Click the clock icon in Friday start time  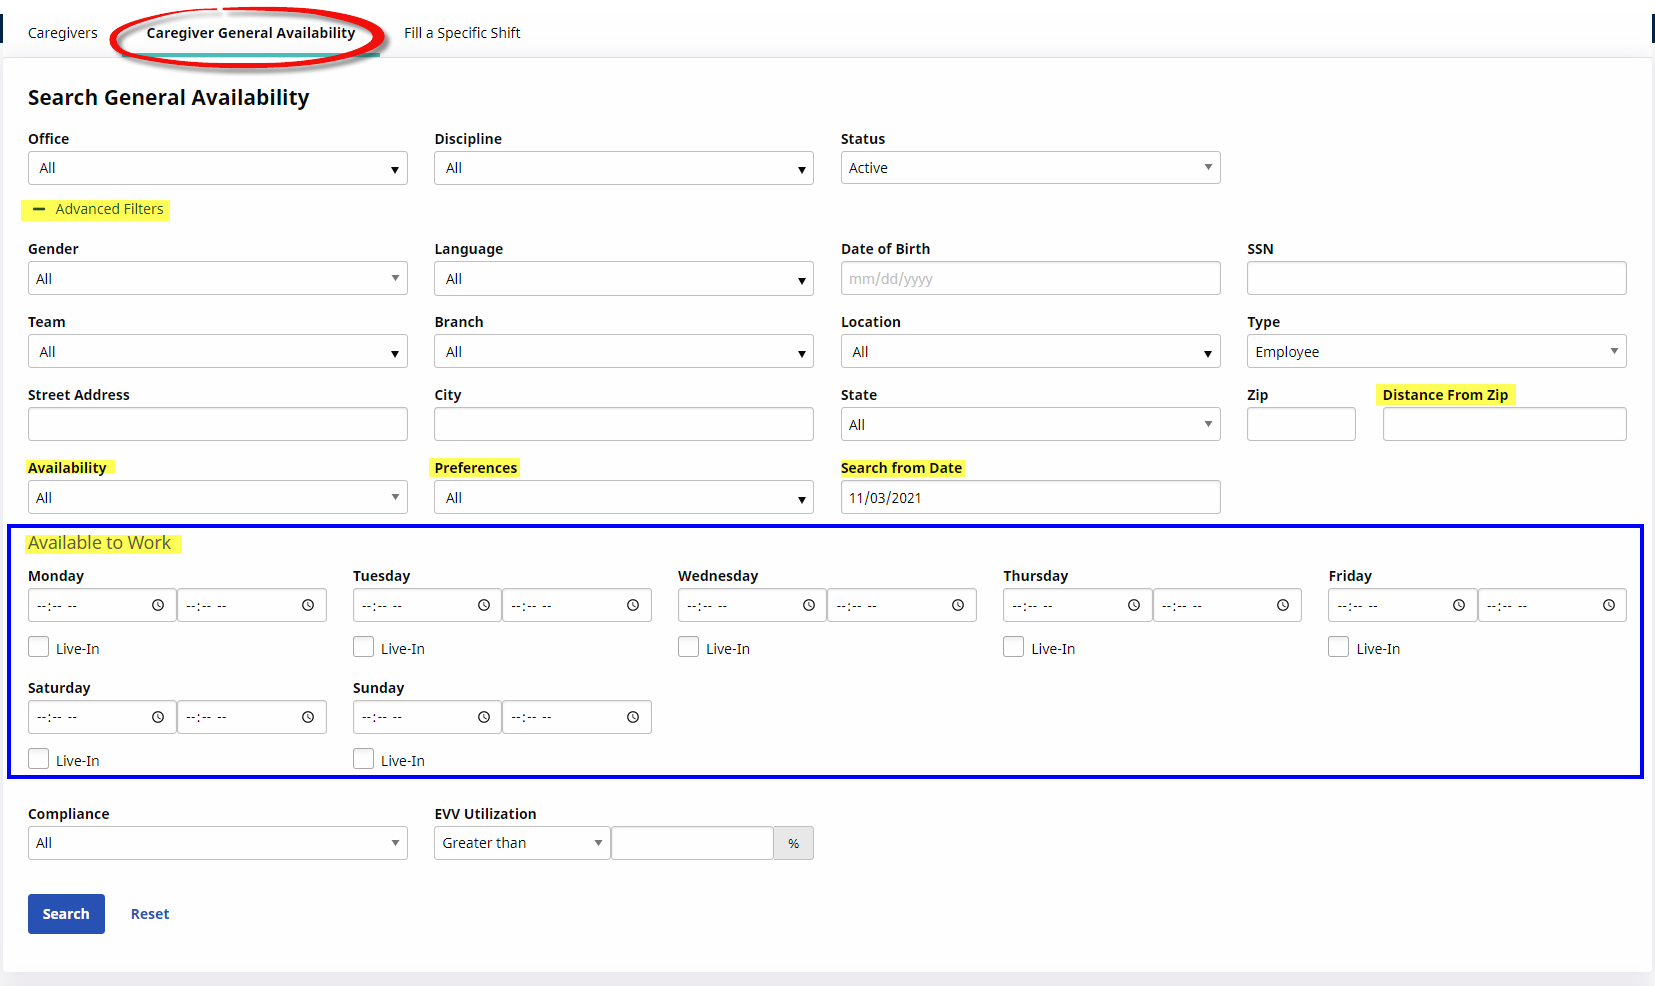(1459, 605)
